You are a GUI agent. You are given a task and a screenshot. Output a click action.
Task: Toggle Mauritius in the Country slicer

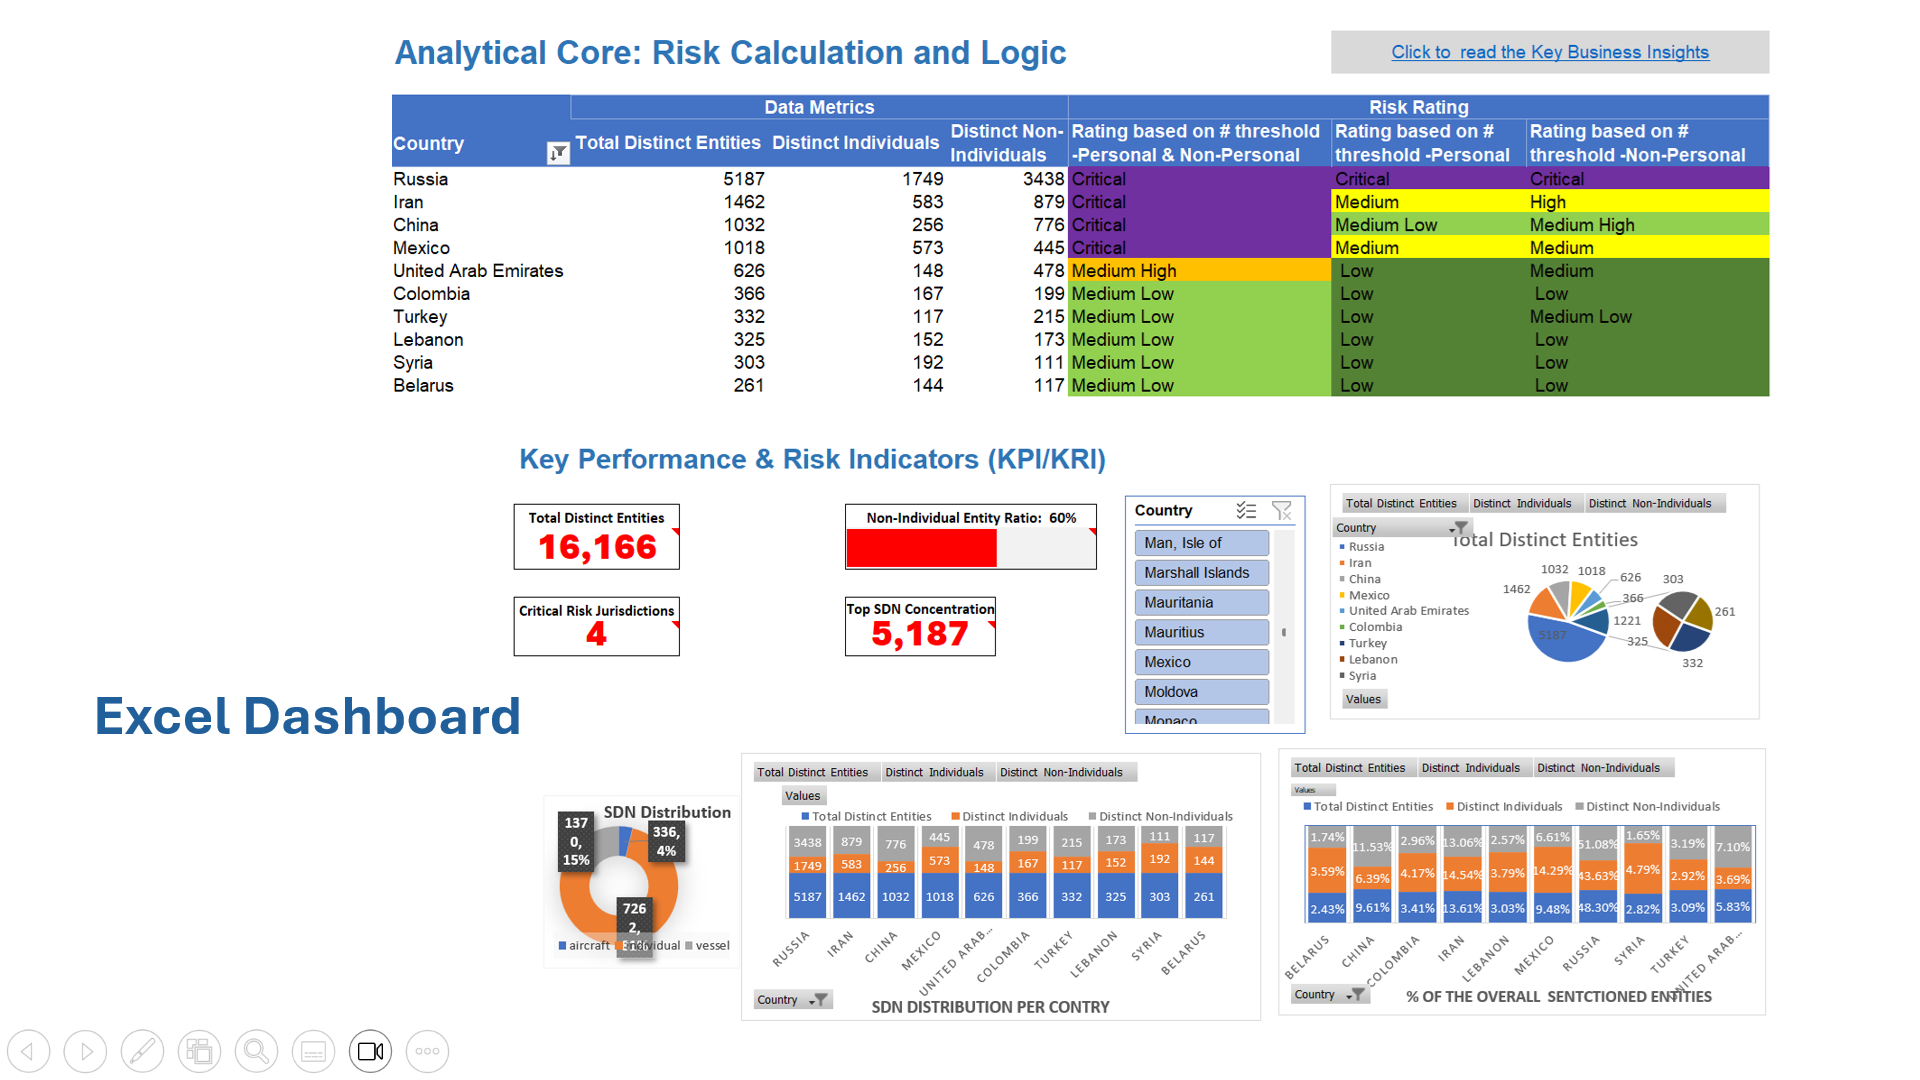tap(1200, 632)
